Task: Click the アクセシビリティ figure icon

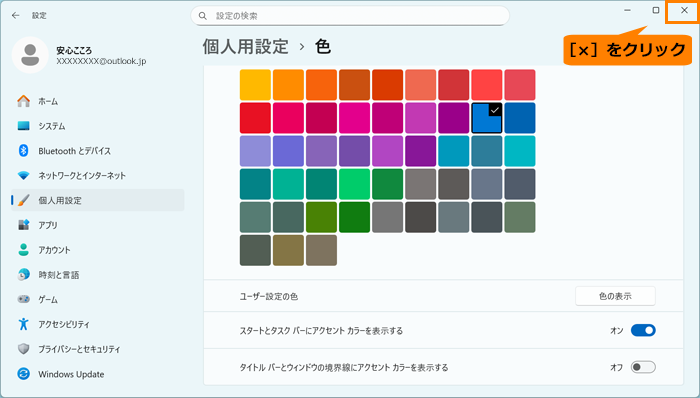Action: tap(24, 324)
